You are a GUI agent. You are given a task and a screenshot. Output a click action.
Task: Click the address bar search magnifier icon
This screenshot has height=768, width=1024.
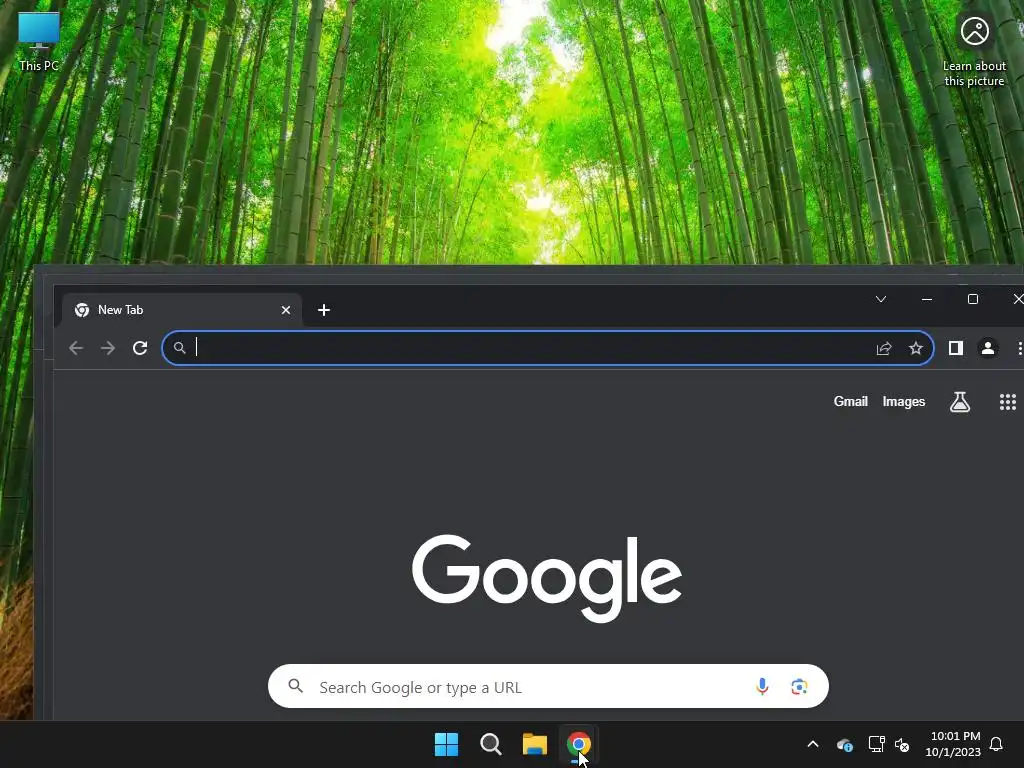[180, 348]
